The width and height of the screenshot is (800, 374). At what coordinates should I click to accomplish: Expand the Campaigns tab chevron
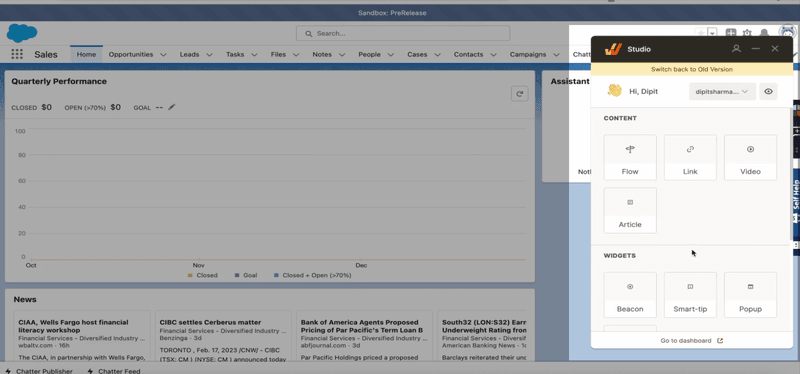pos(556,55)
